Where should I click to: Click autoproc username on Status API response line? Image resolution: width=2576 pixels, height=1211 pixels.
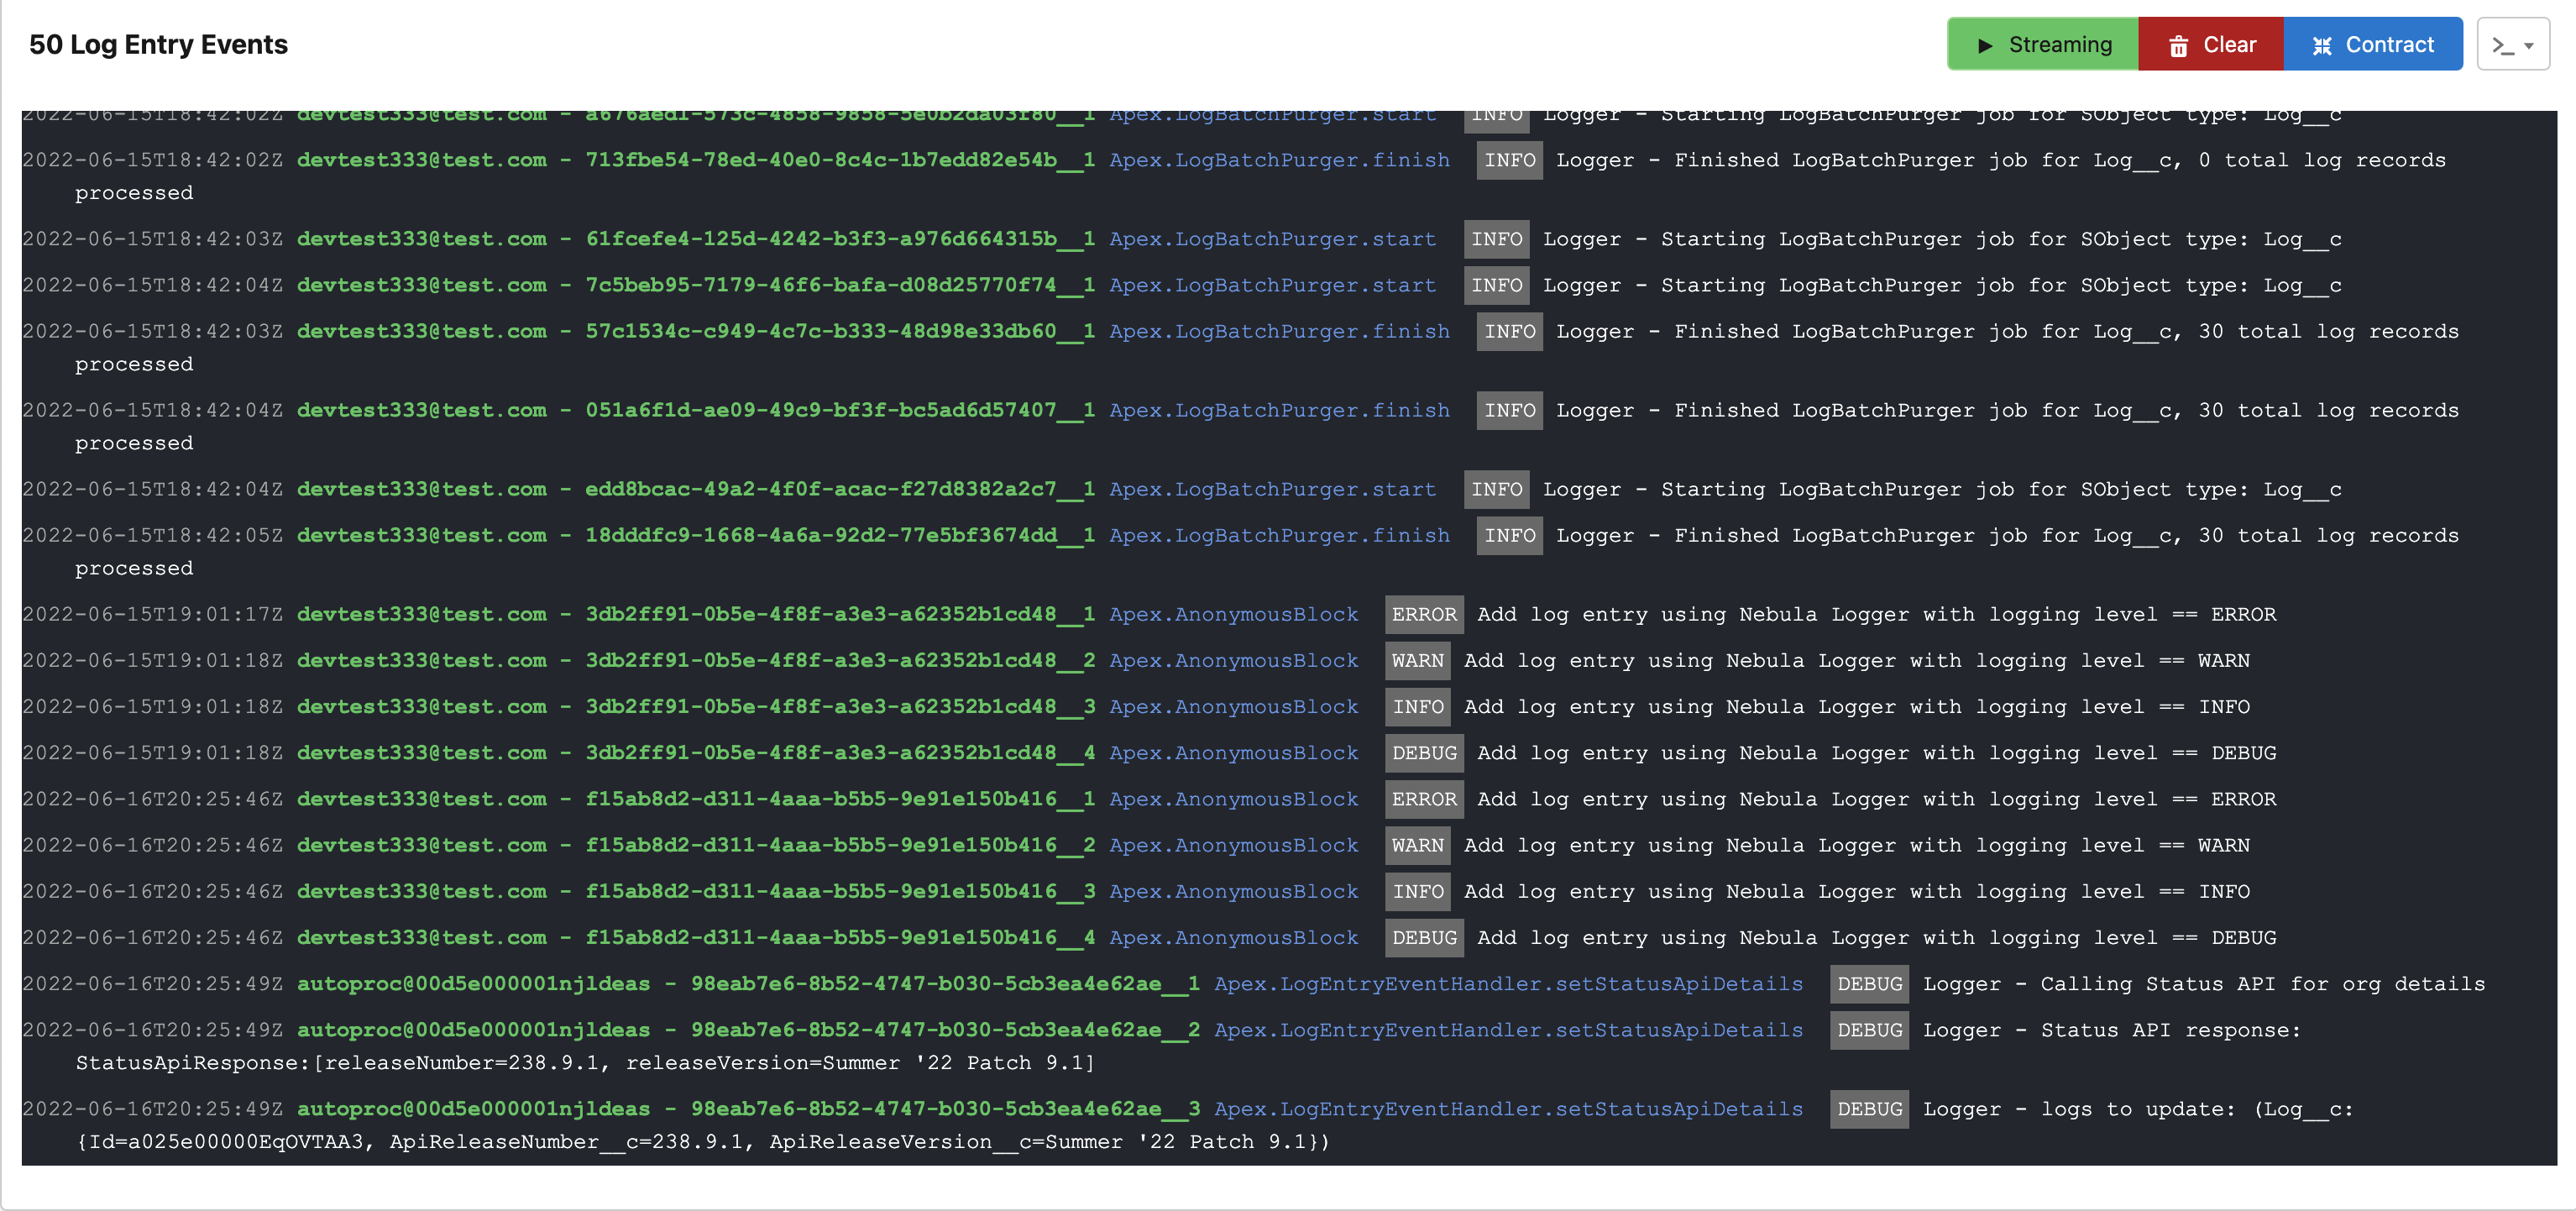point(473,1029)
